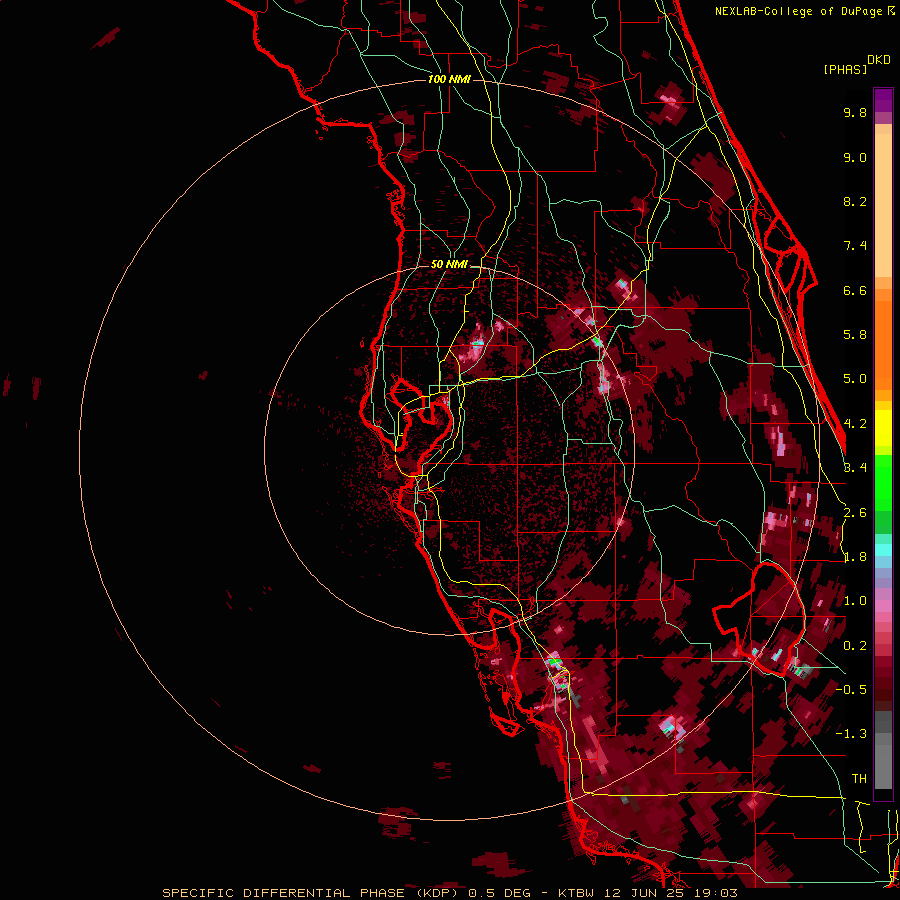Click the -0.5 legend value
This screenshot has height=900, width=900.
coord(851,690)
